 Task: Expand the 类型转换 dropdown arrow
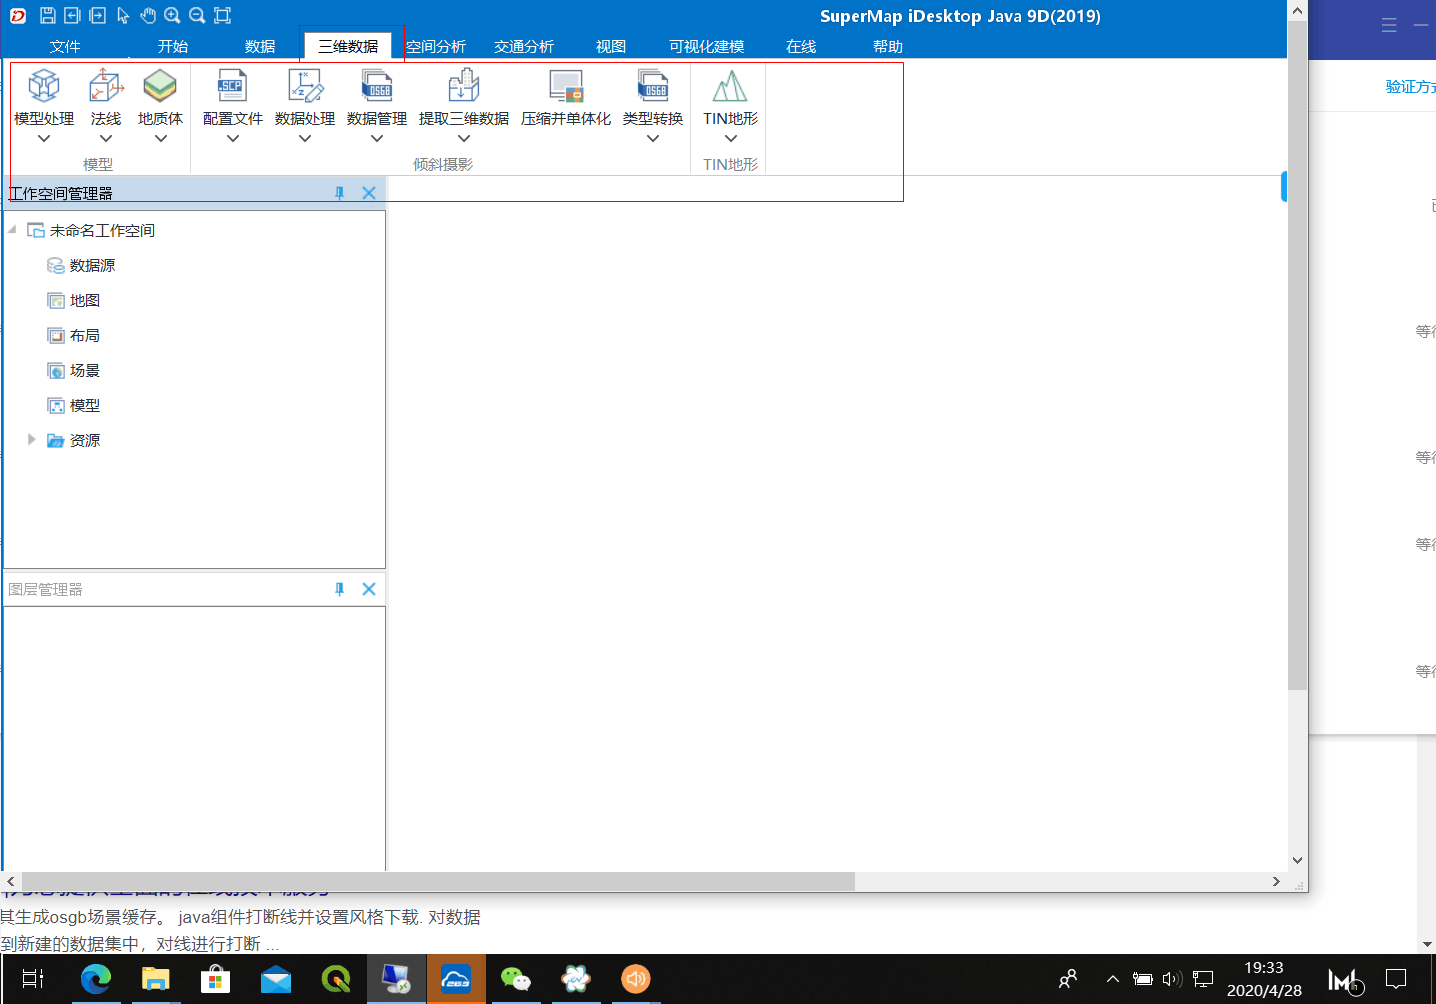click(653, 139)
